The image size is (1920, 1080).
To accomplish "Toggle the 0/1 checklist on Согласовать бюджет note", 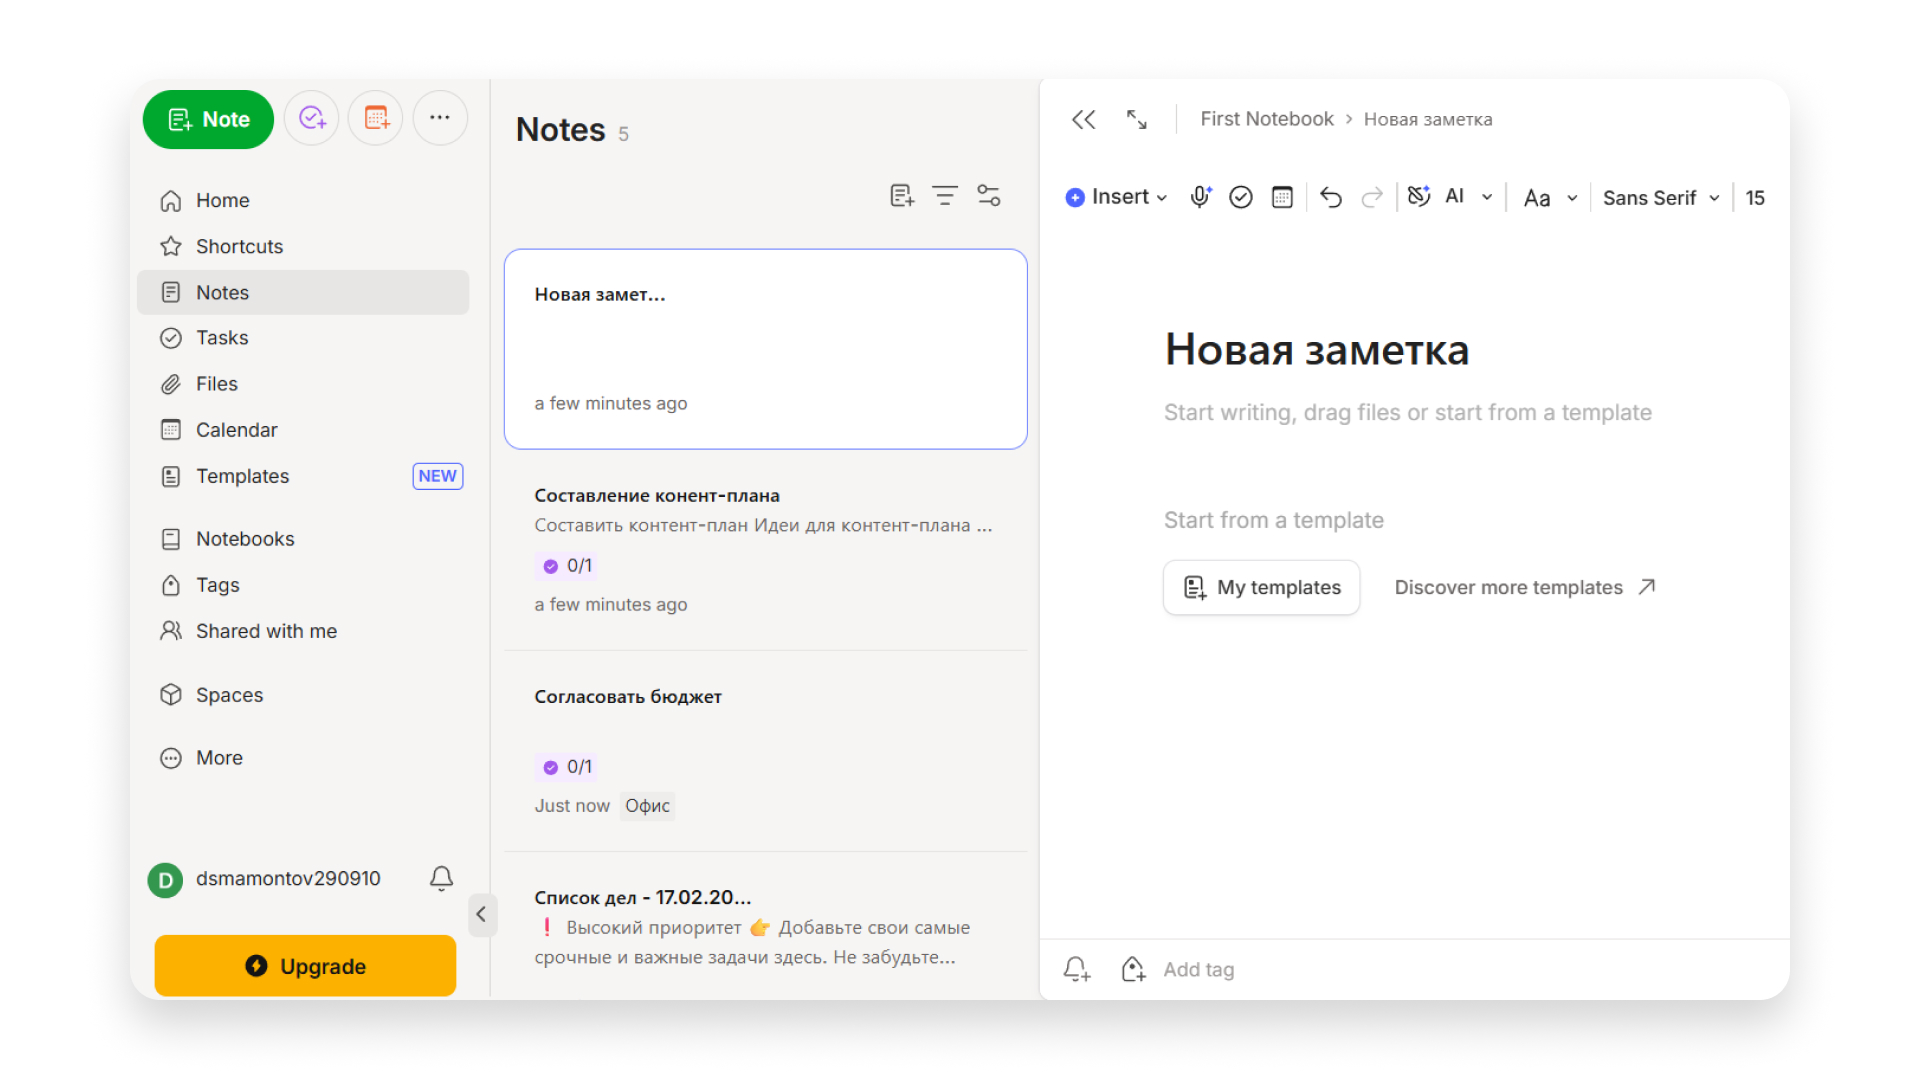I will [x=566, y=766].
